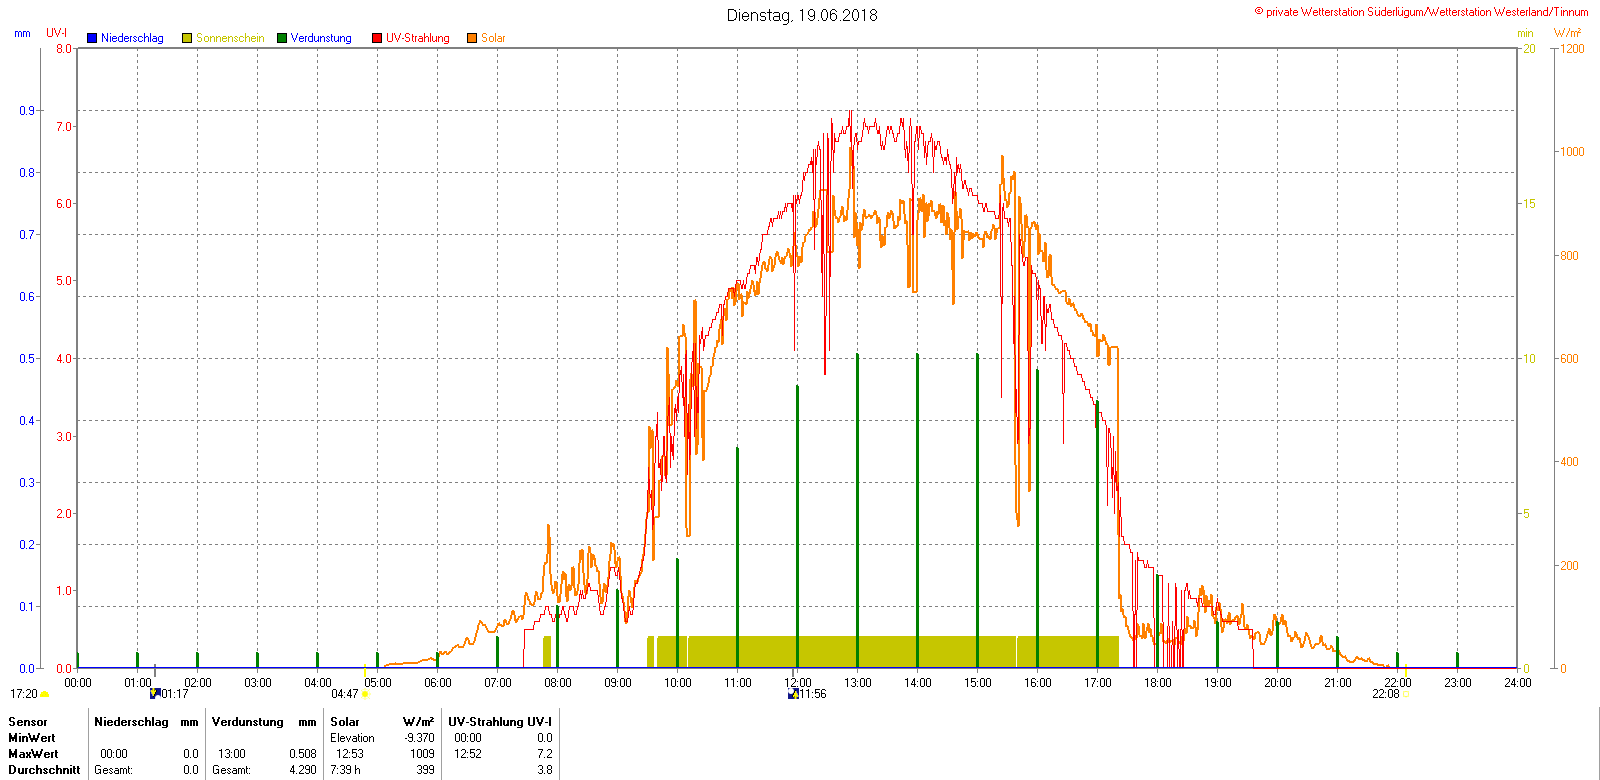The height and width of the screenshot is (780, 1600).
Task: Click the private Wetterstation copyright notice
Action: (x=1421, y=12)
